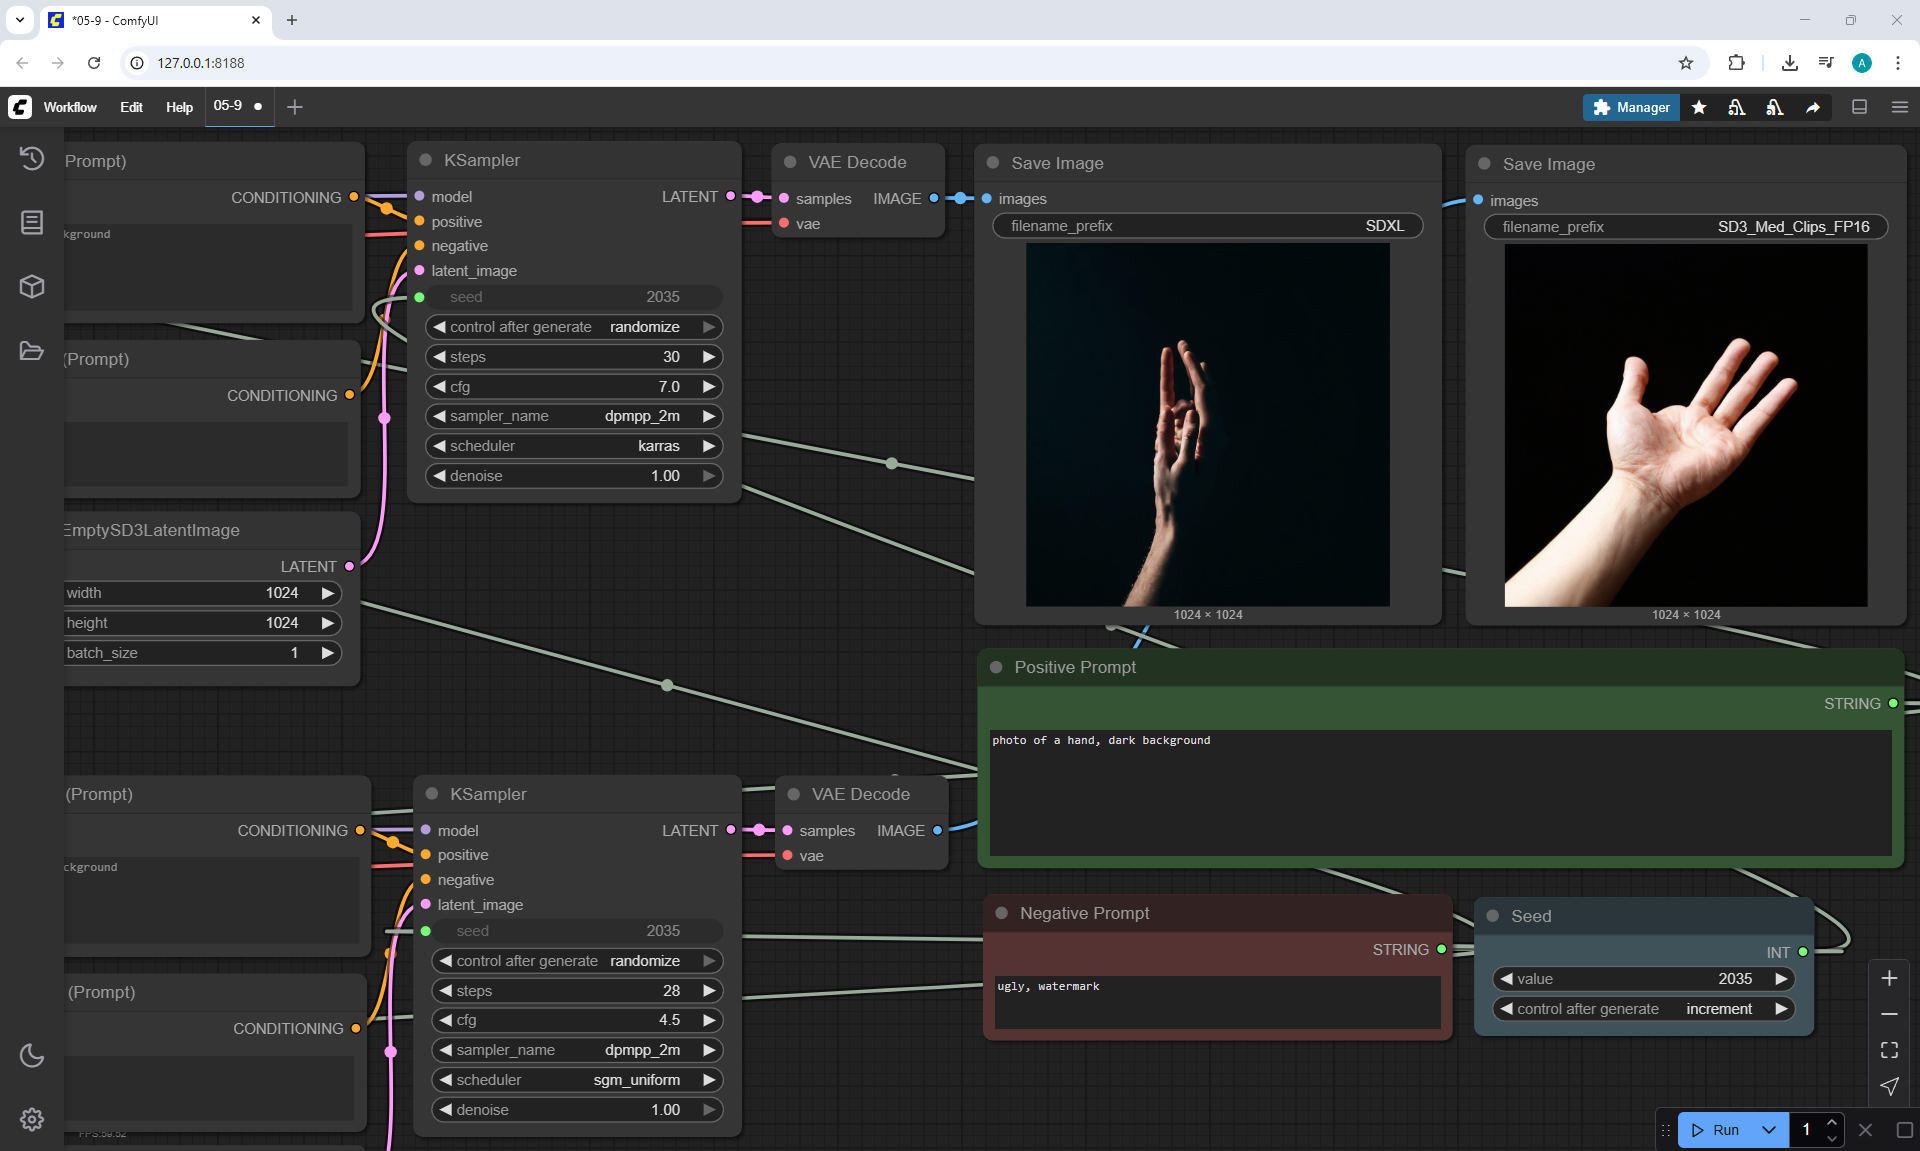This screenshot has width=1920, height=1151.
Task: Open the Run button dropdown chevron
Action: coord(1769,1130)
